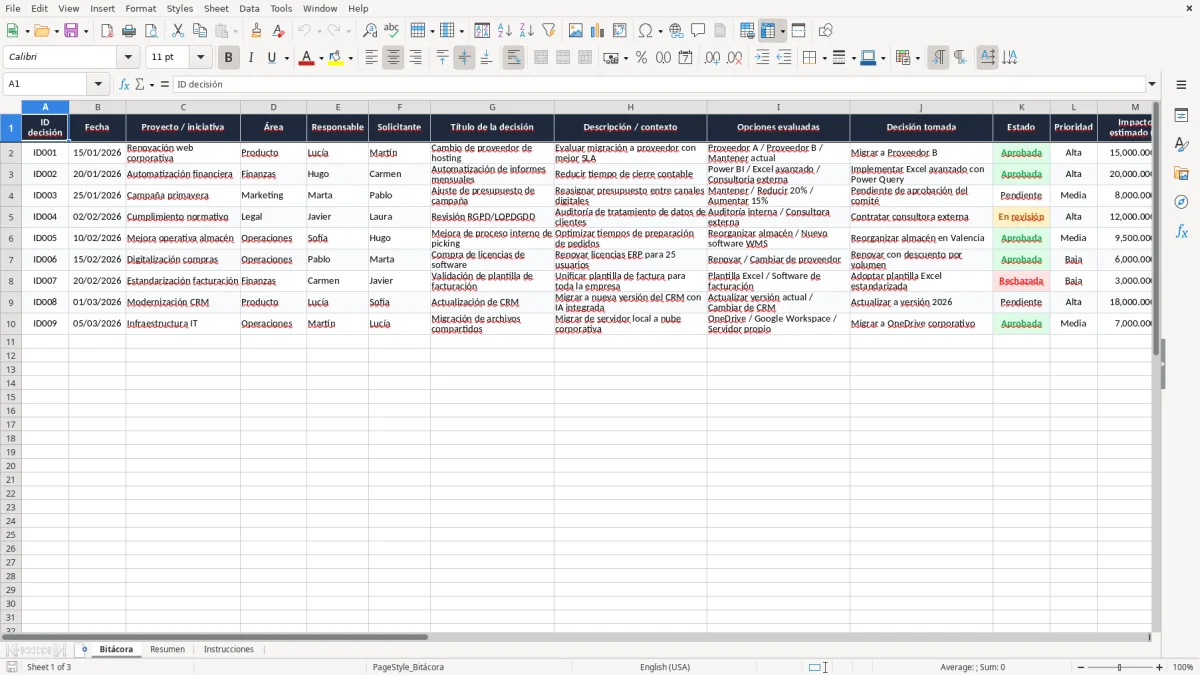This screenshot has width=1200, height=675.
Task: Open the Sheet menu
Action: (216, 8)
